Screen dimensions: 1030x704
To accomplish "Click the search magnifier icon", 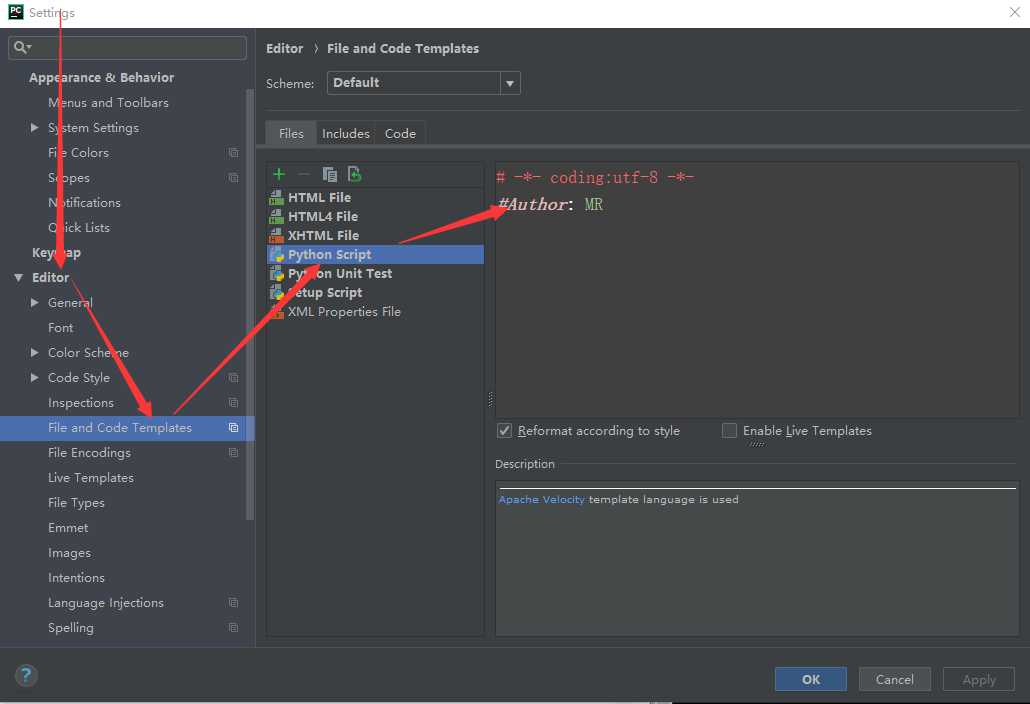I will tap(22, 47).
